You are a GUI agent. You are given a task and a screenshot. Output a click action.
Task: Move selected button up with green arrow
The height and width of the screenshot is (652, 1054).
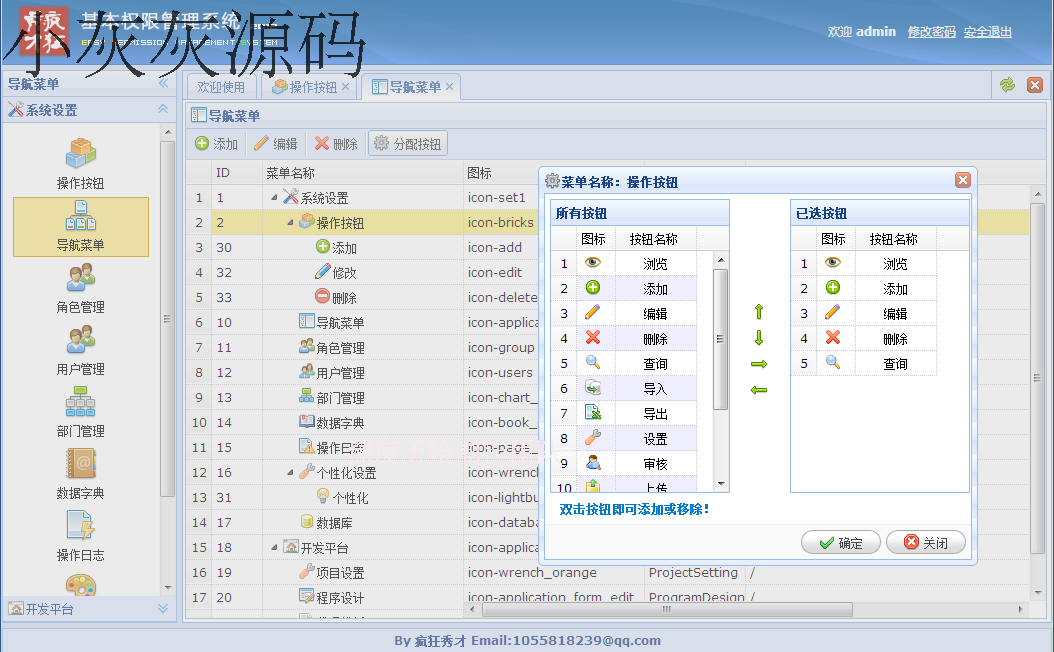pos(759,312)
